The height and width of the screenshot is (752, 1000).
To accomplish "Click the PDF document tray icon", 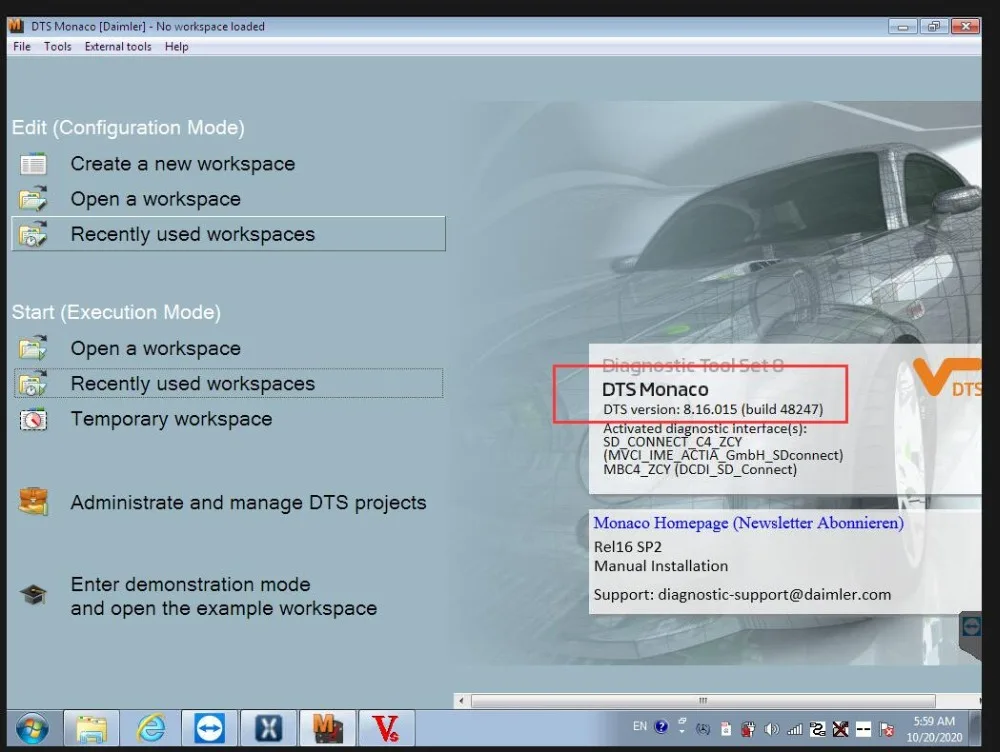I will point(726,729).
